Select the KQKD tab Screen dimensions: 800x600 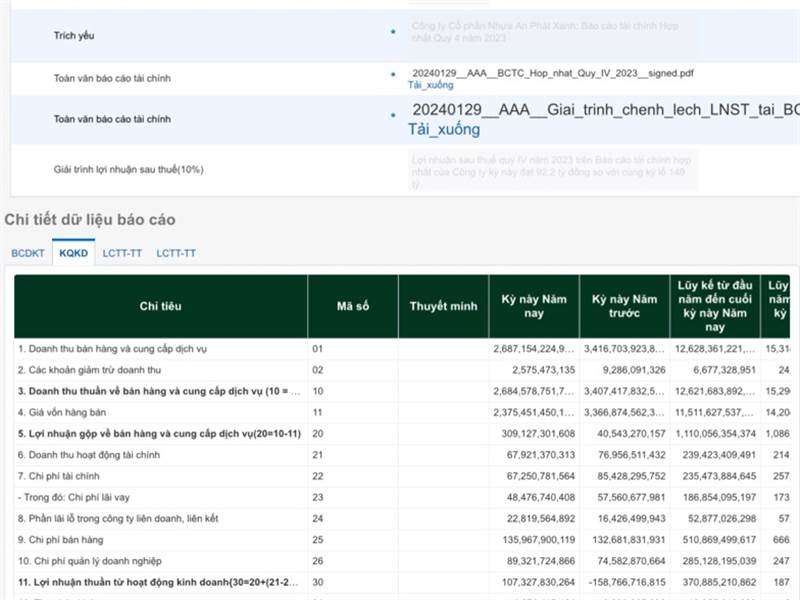tap(73, 253)
